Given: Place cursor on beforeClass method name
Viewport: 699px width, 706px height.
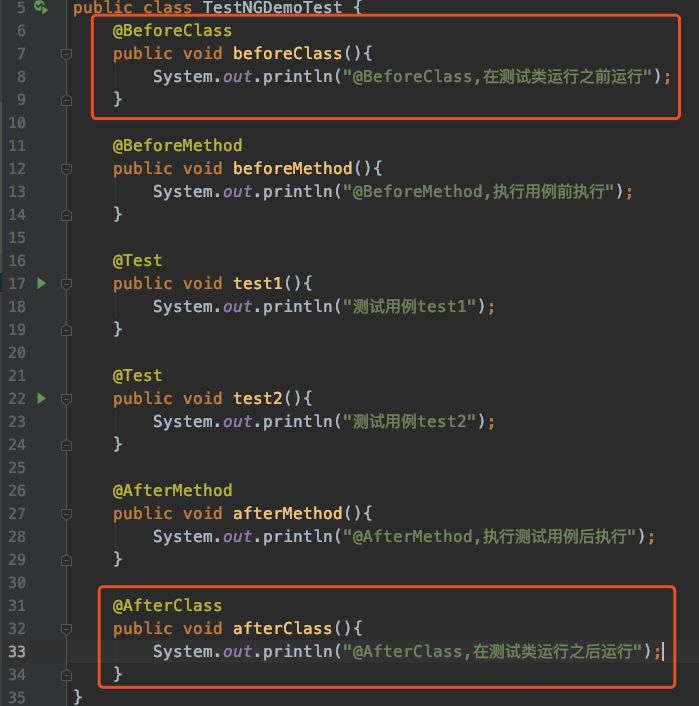Looking at the screenshot, I should pyautogui.click(x=287, y=54).
